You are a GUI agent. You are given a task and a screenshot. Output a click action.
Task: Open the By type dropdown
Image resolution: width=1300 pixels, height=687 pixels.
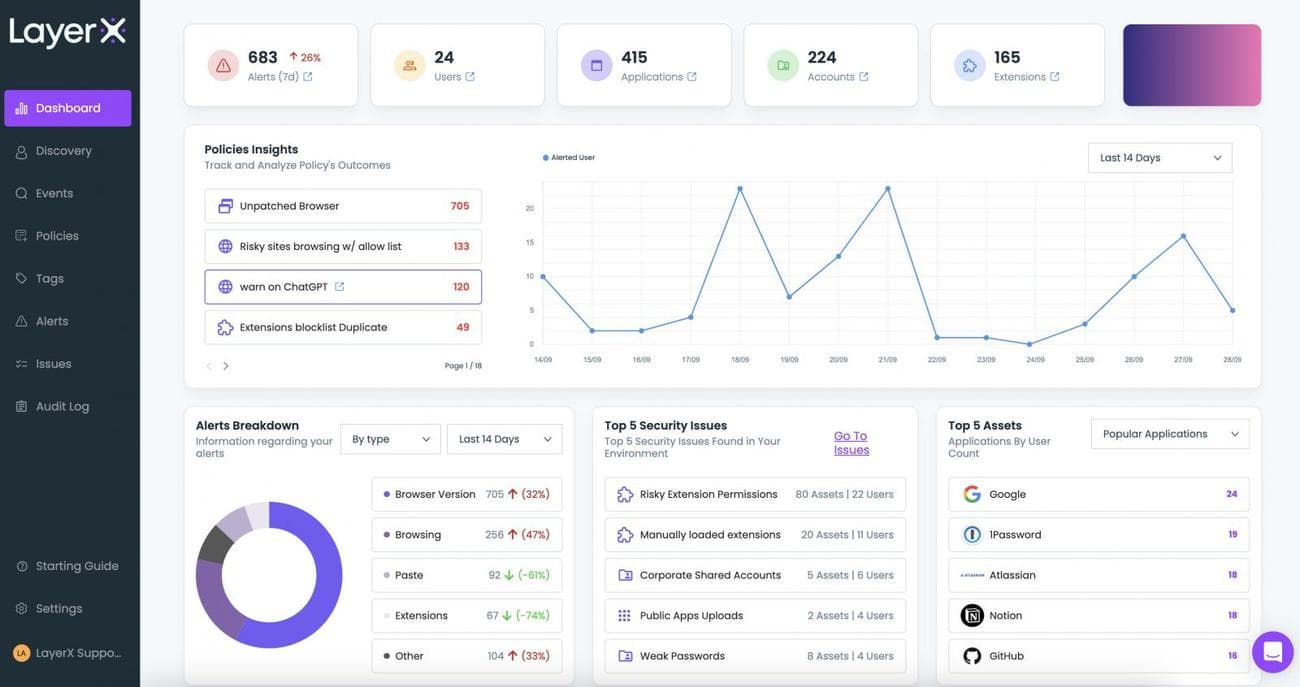(390, 437)
